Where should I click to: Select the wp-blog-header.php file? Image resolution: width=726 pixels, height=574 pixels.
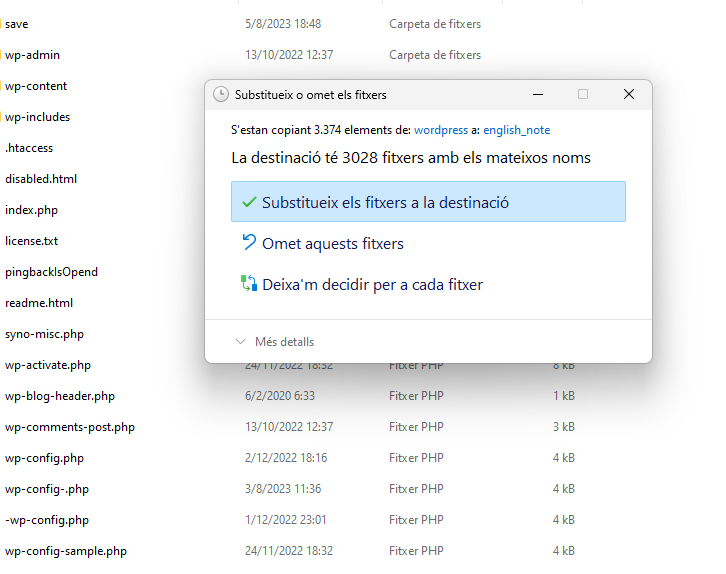pyautogui.click(x=59, y=396)
